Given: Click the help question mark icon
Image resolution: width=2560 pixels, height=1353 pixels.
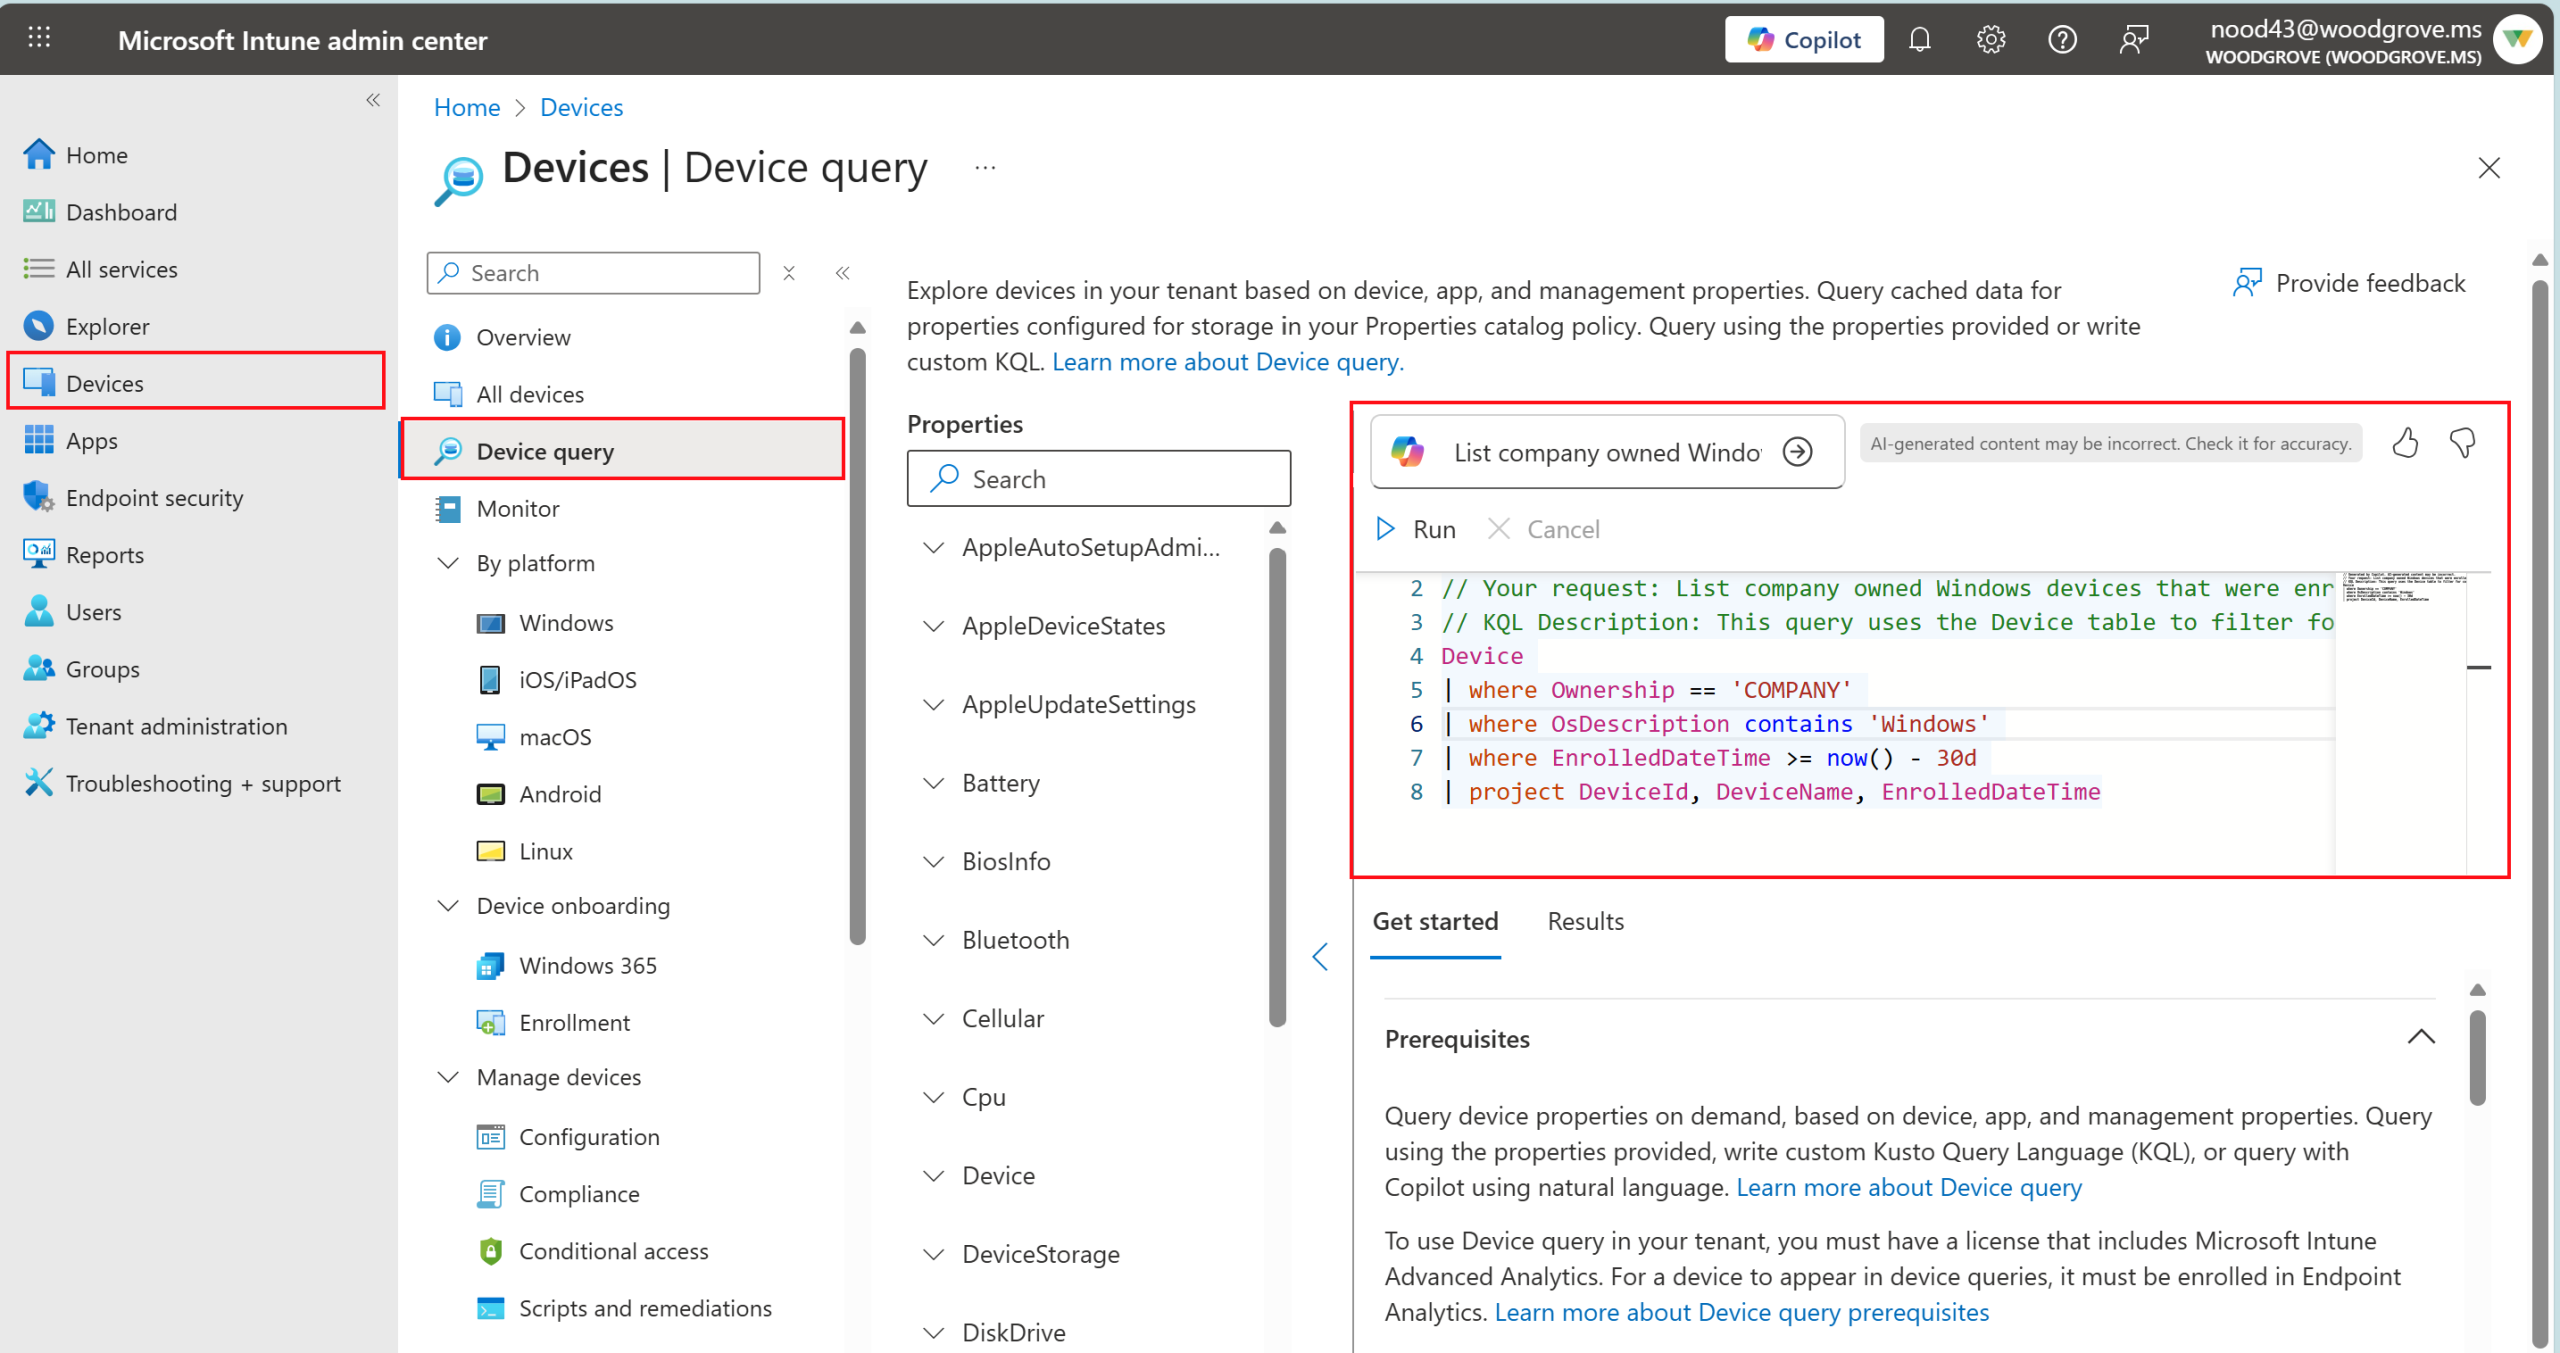Looking at the screenshot, I should [2062, 40].
